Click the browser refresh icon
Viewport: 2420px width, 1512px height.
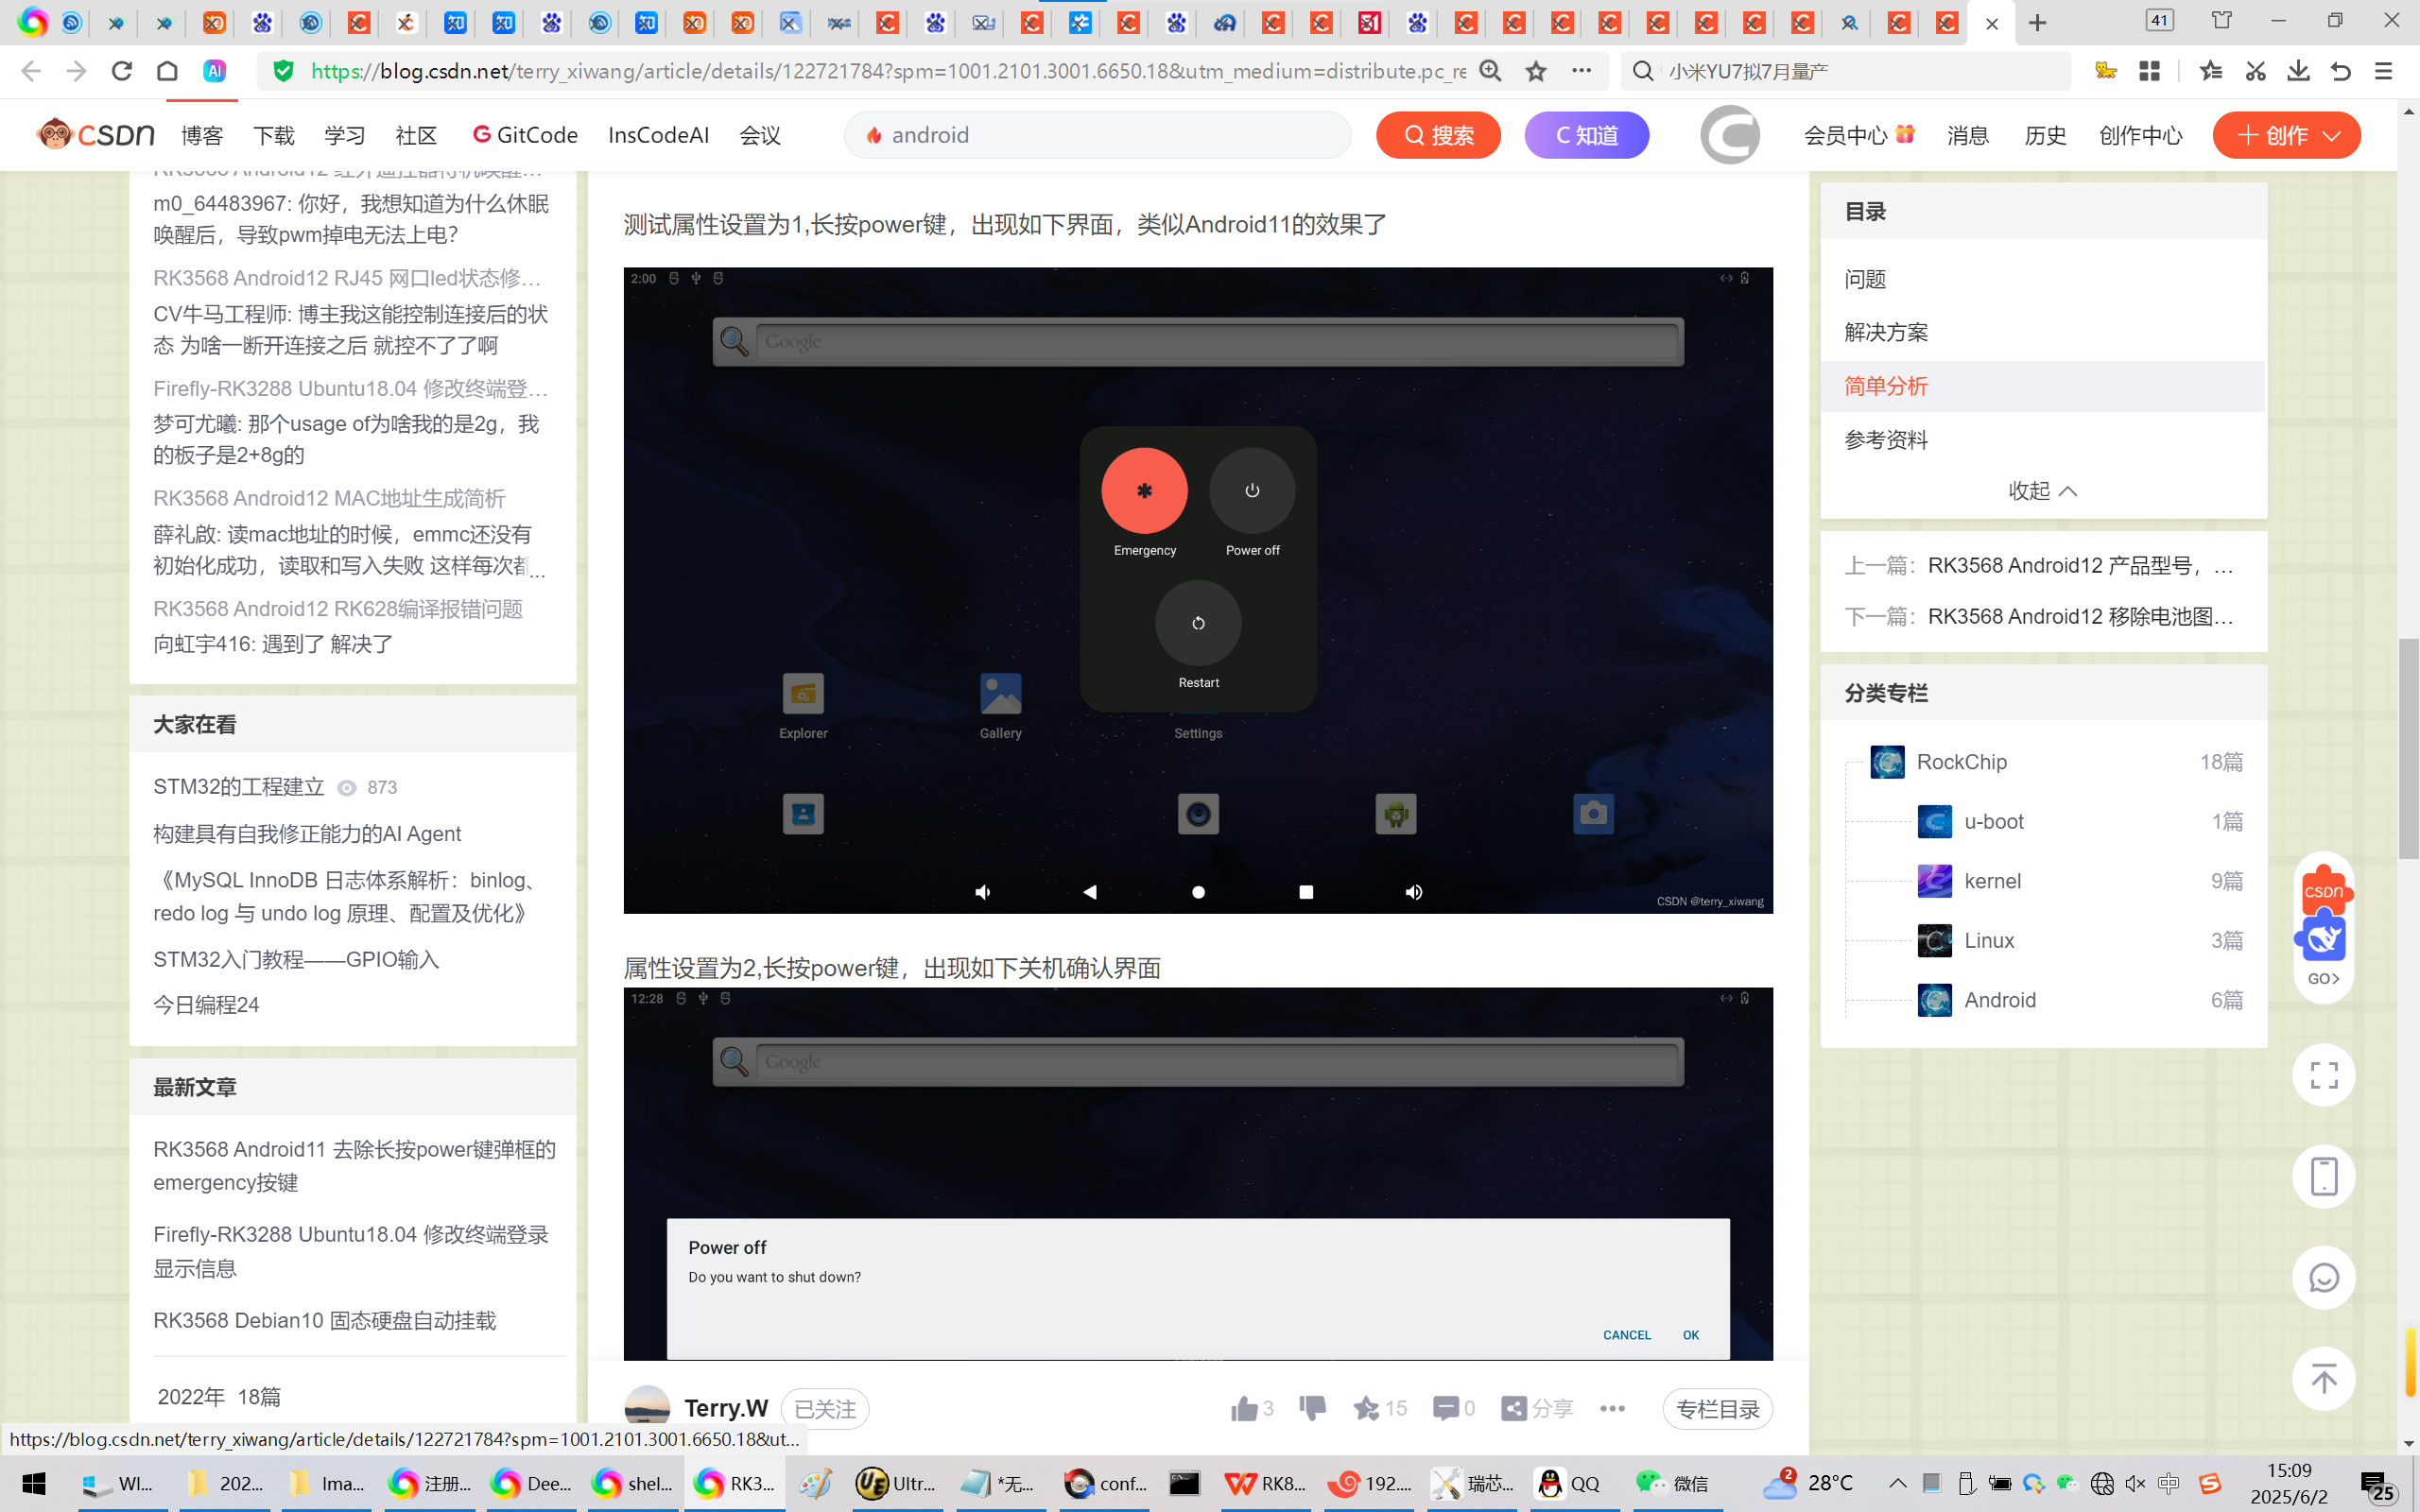pos(122,71)
